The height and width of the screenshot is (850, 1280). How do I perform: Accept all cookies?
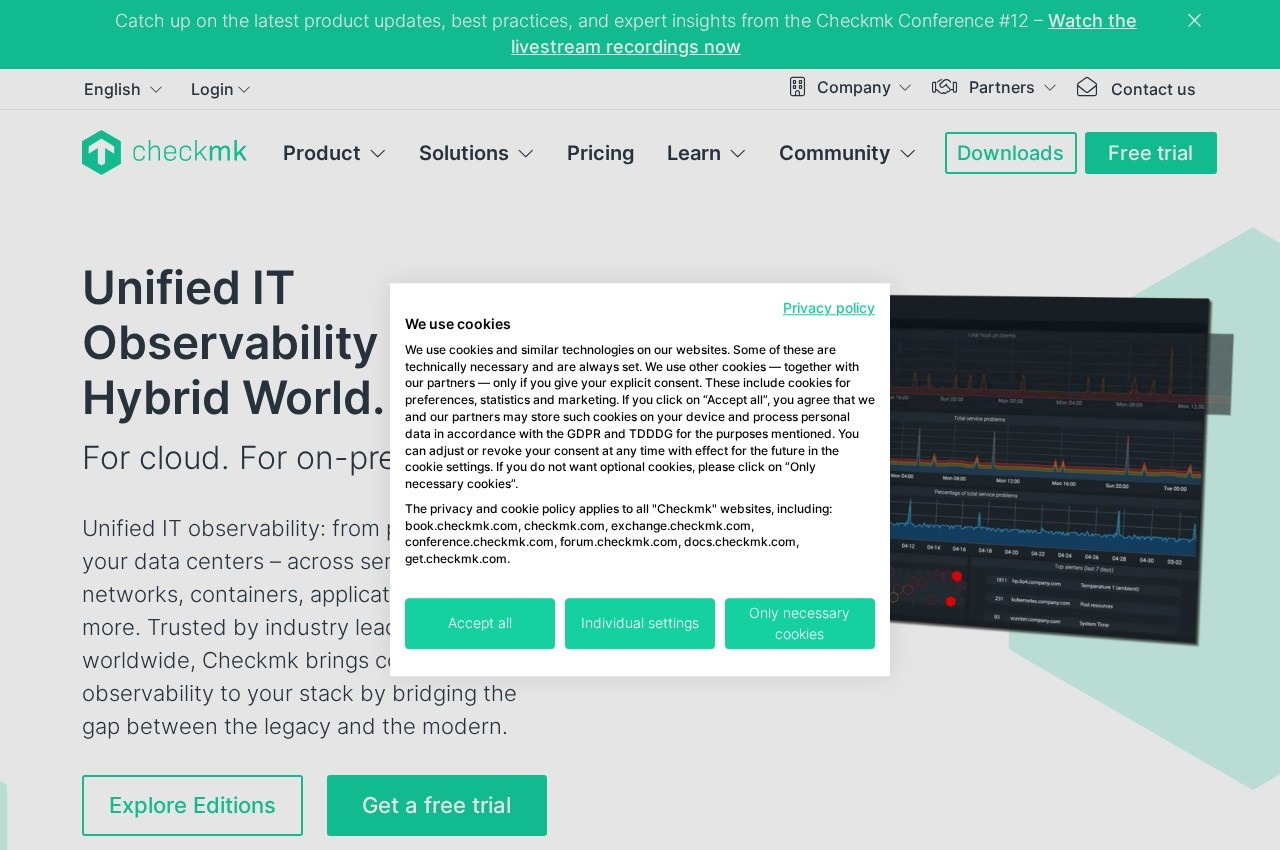[x=480, y=624]
